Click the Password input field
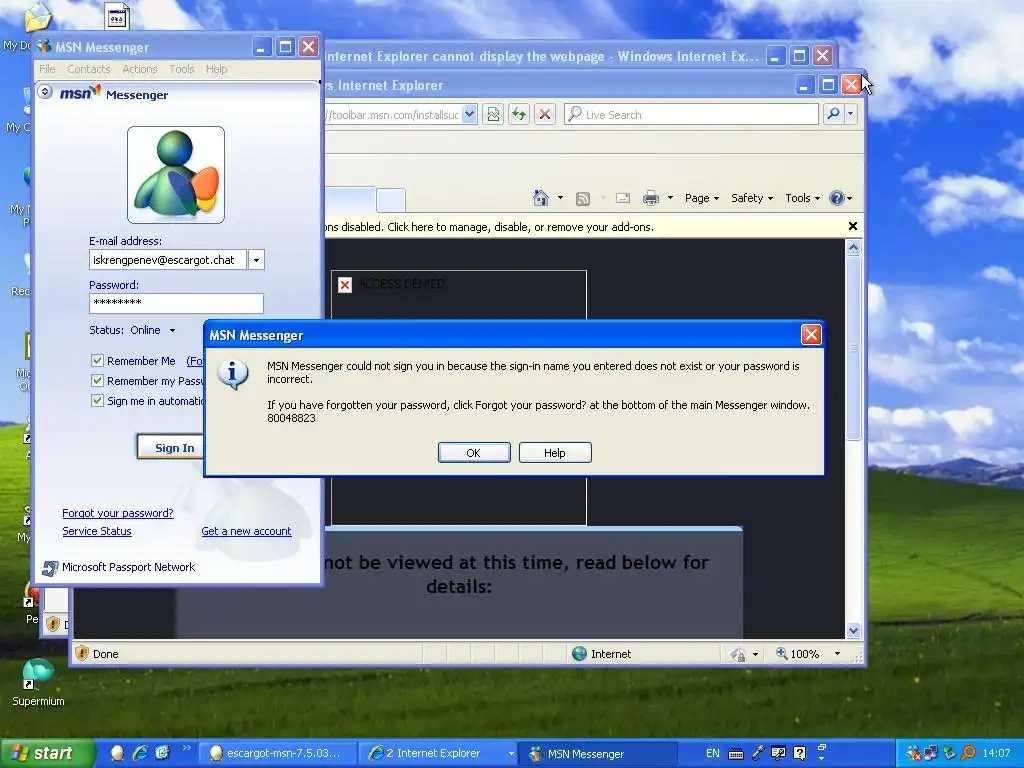Image resolution: width=1024 pixels, height=768 pixels. [176, 303]
